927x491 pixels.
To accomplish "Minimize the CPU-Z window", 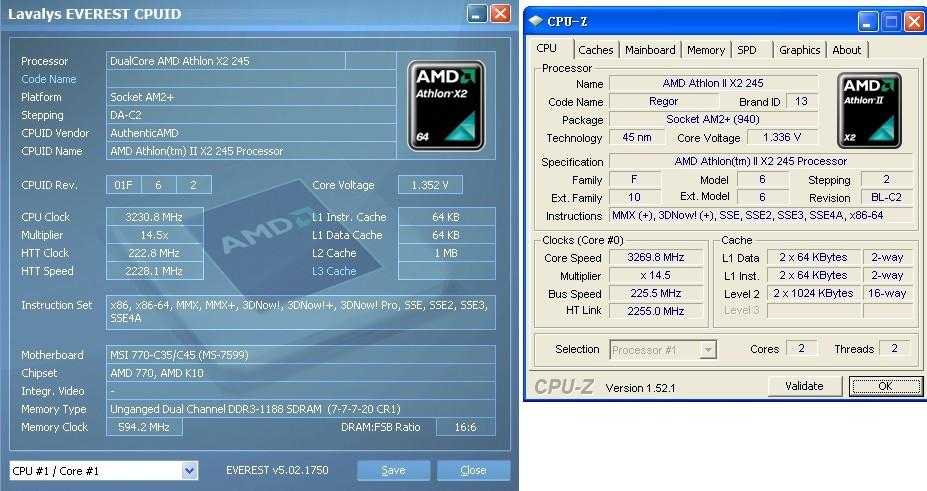I will point(868,22).
